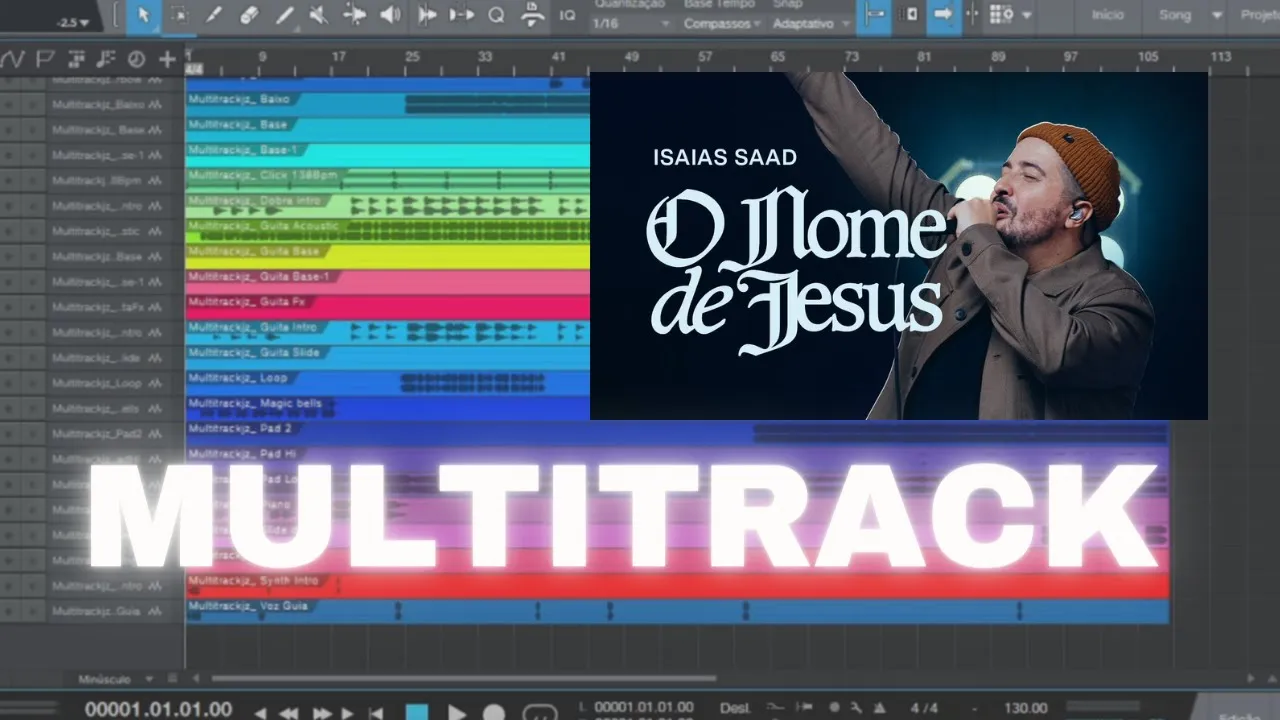Click the 130.00 tempo field

click(1026, 708)
